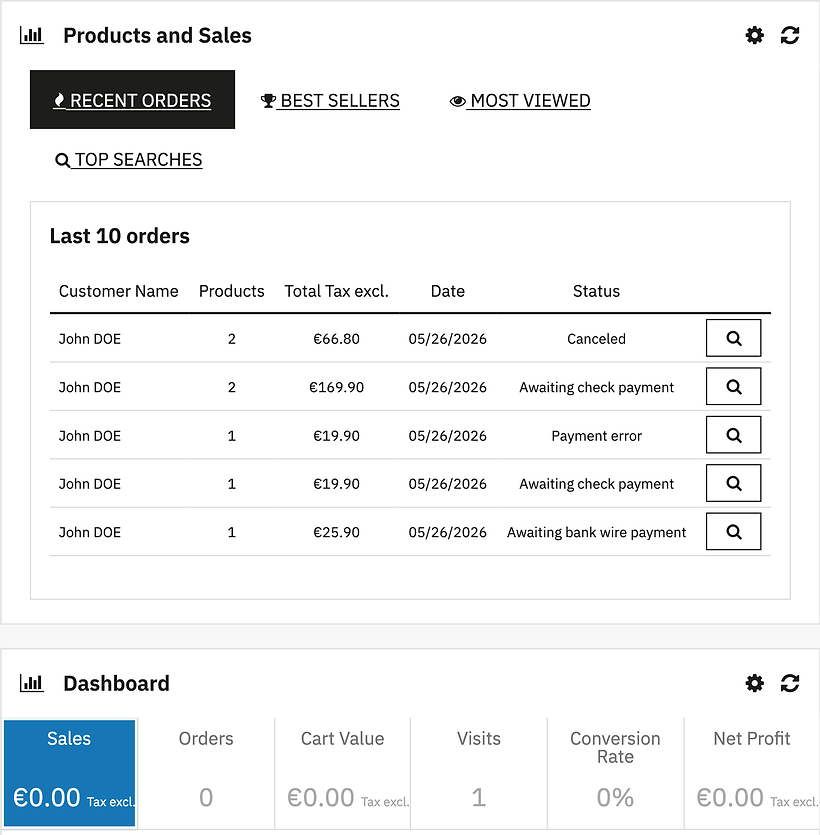Click the Payment error status text

596,436
